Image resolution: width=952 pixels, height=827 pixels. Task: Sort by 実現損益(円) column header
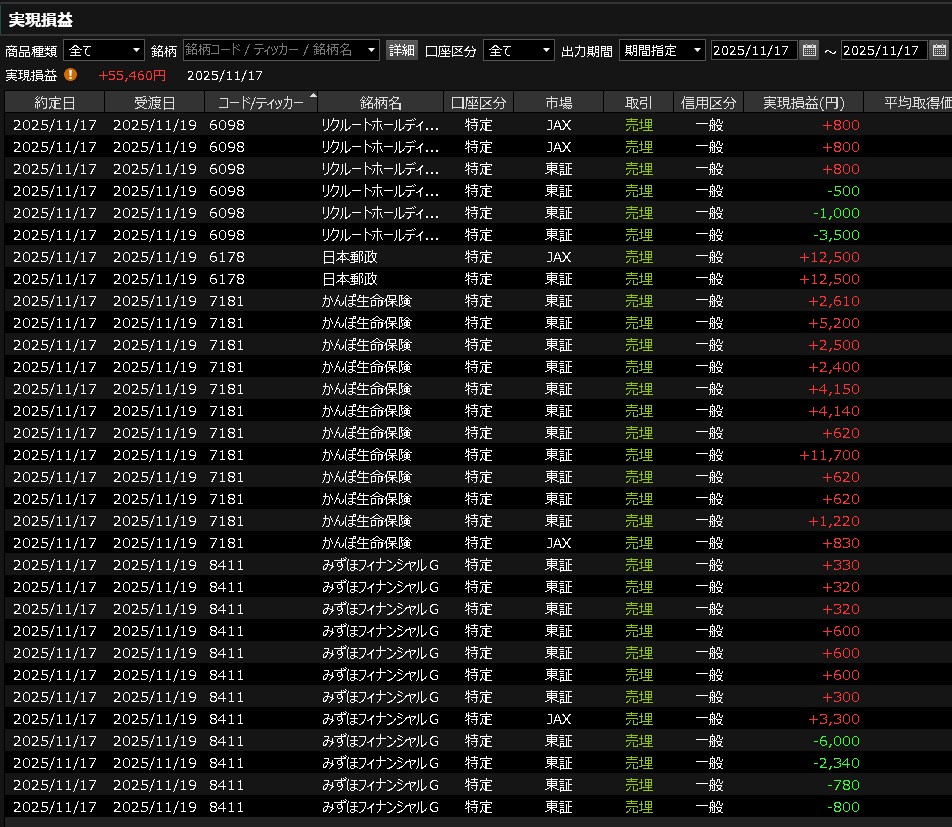[803, 102]
